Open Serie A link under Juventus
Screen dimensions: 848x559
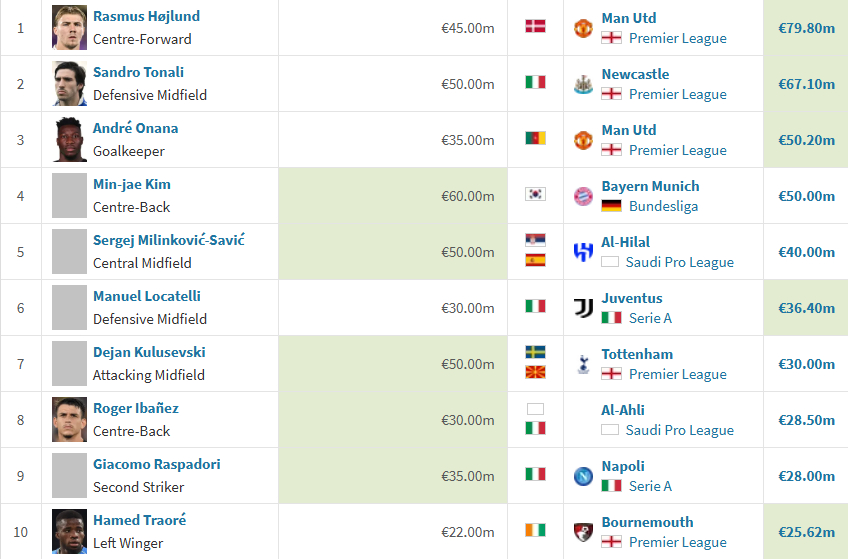[x=650, y=318]
